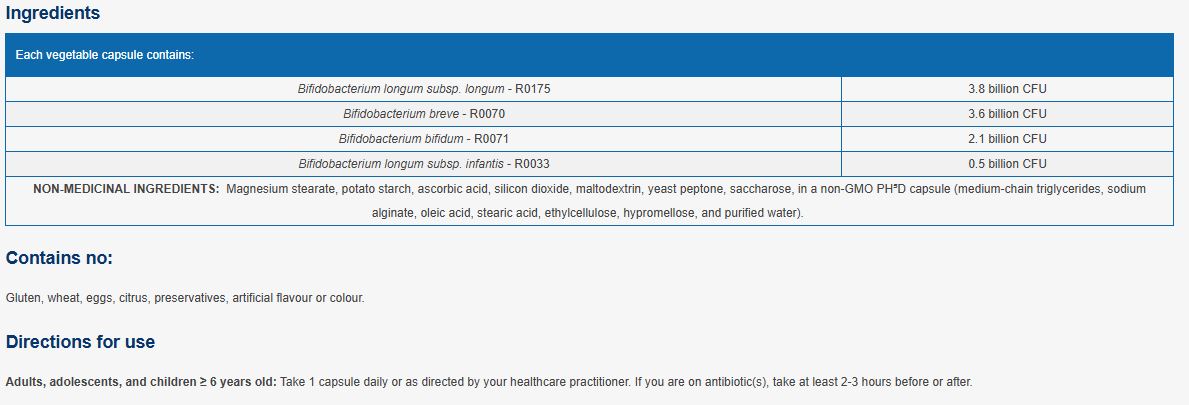Image resolution: width=1189 pixels, height=405 pixels.
Task: Click the 3.6 billion CFU value
Action: 1007,114
